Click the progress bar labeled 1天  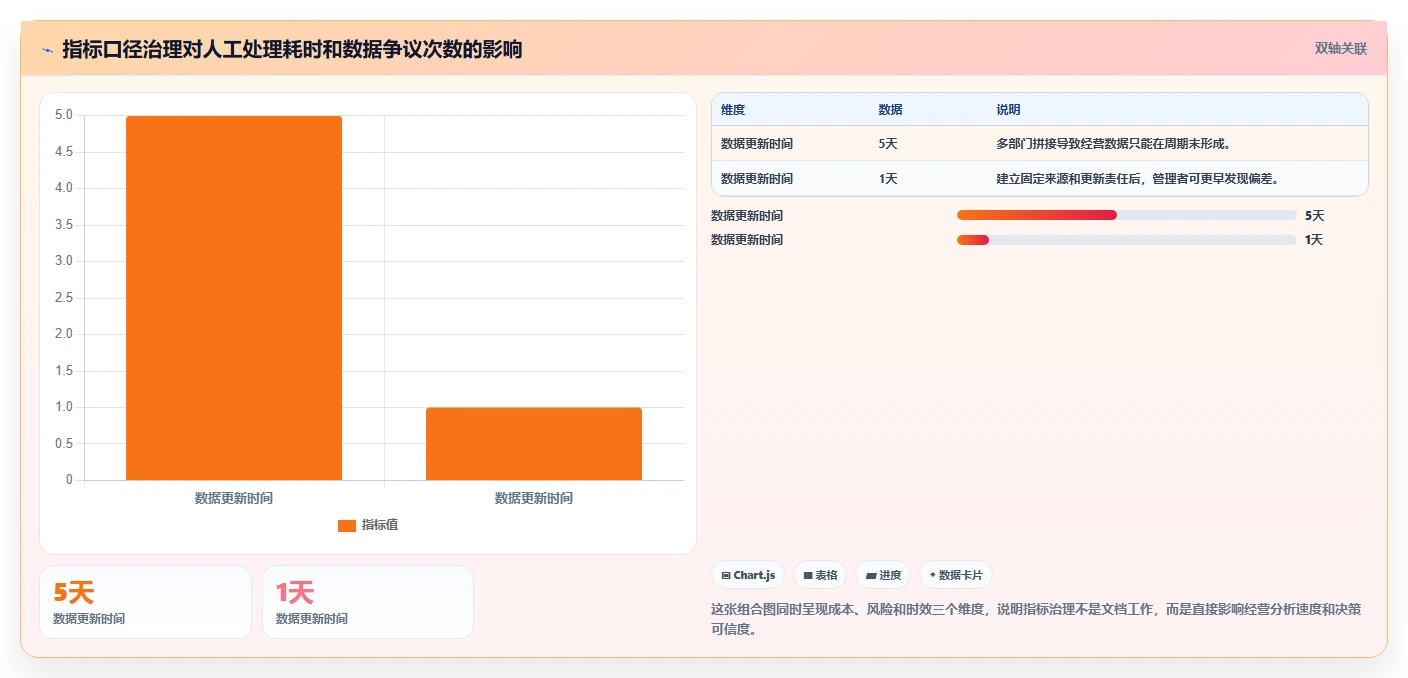(x=1126, y=240)
